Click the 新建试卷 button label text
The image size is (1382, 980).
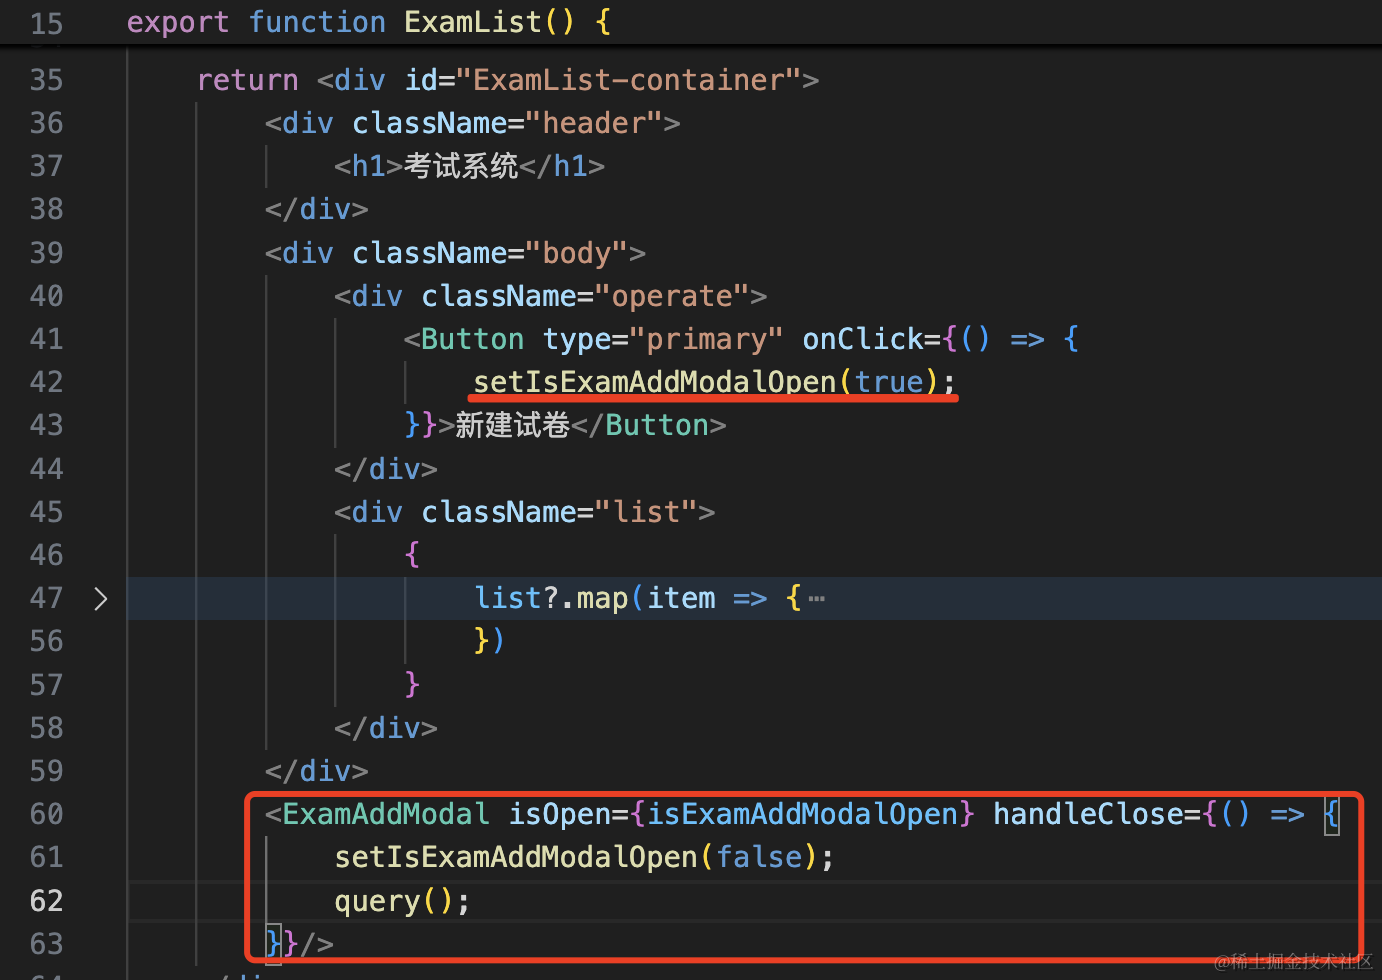click(x=512, y=425)
